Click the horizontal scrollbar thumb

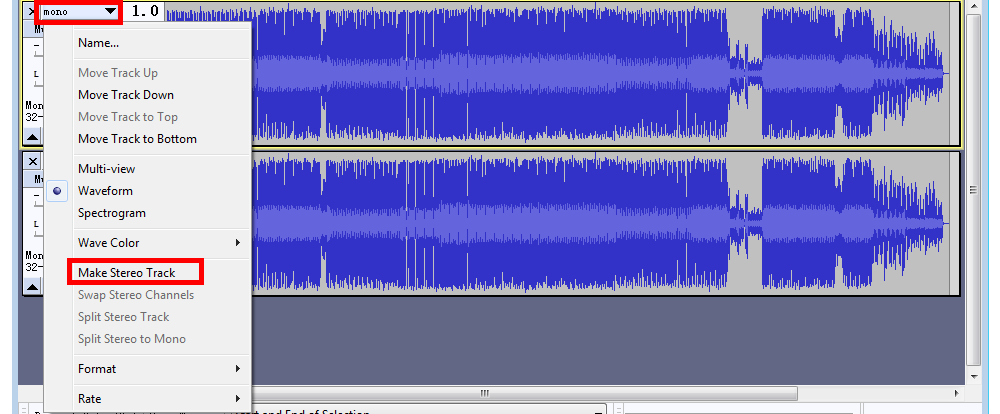click(485, 393)
